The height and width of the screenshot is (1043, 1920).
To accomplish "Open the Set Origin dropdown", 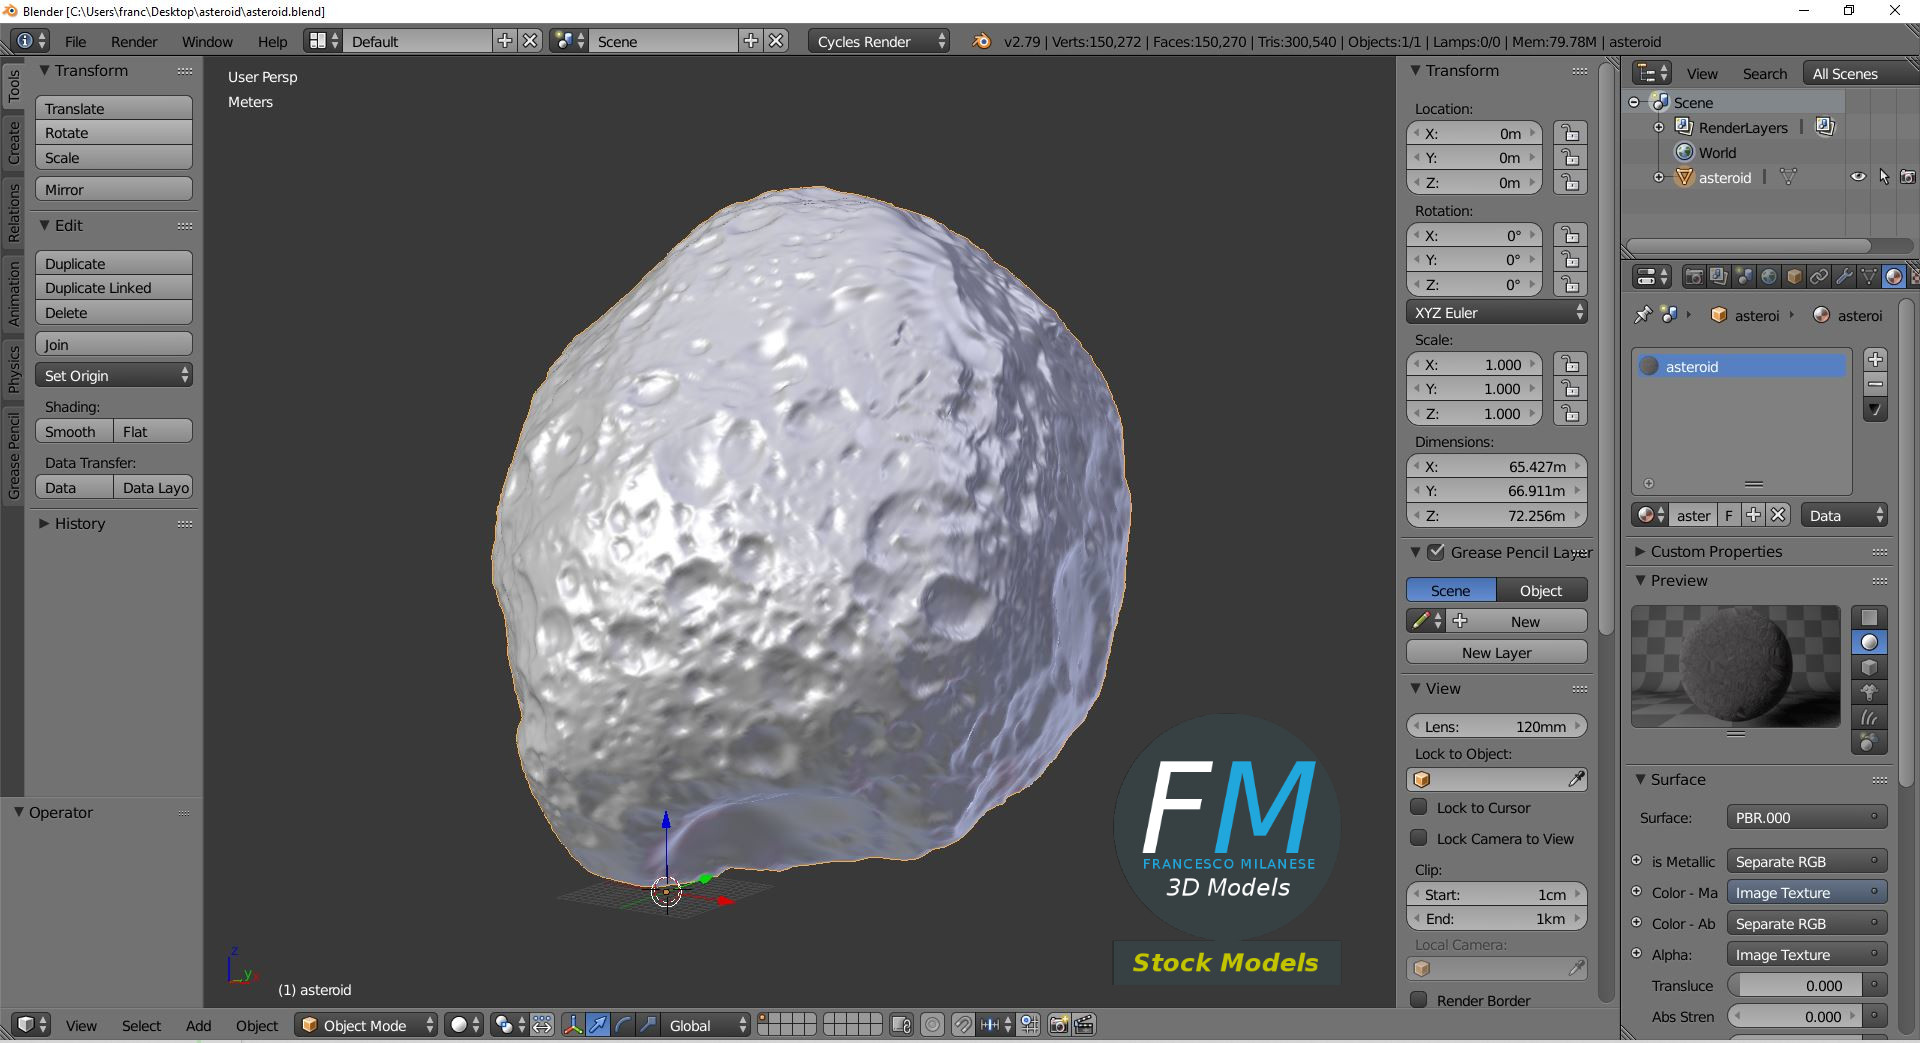I will point(114,375).
